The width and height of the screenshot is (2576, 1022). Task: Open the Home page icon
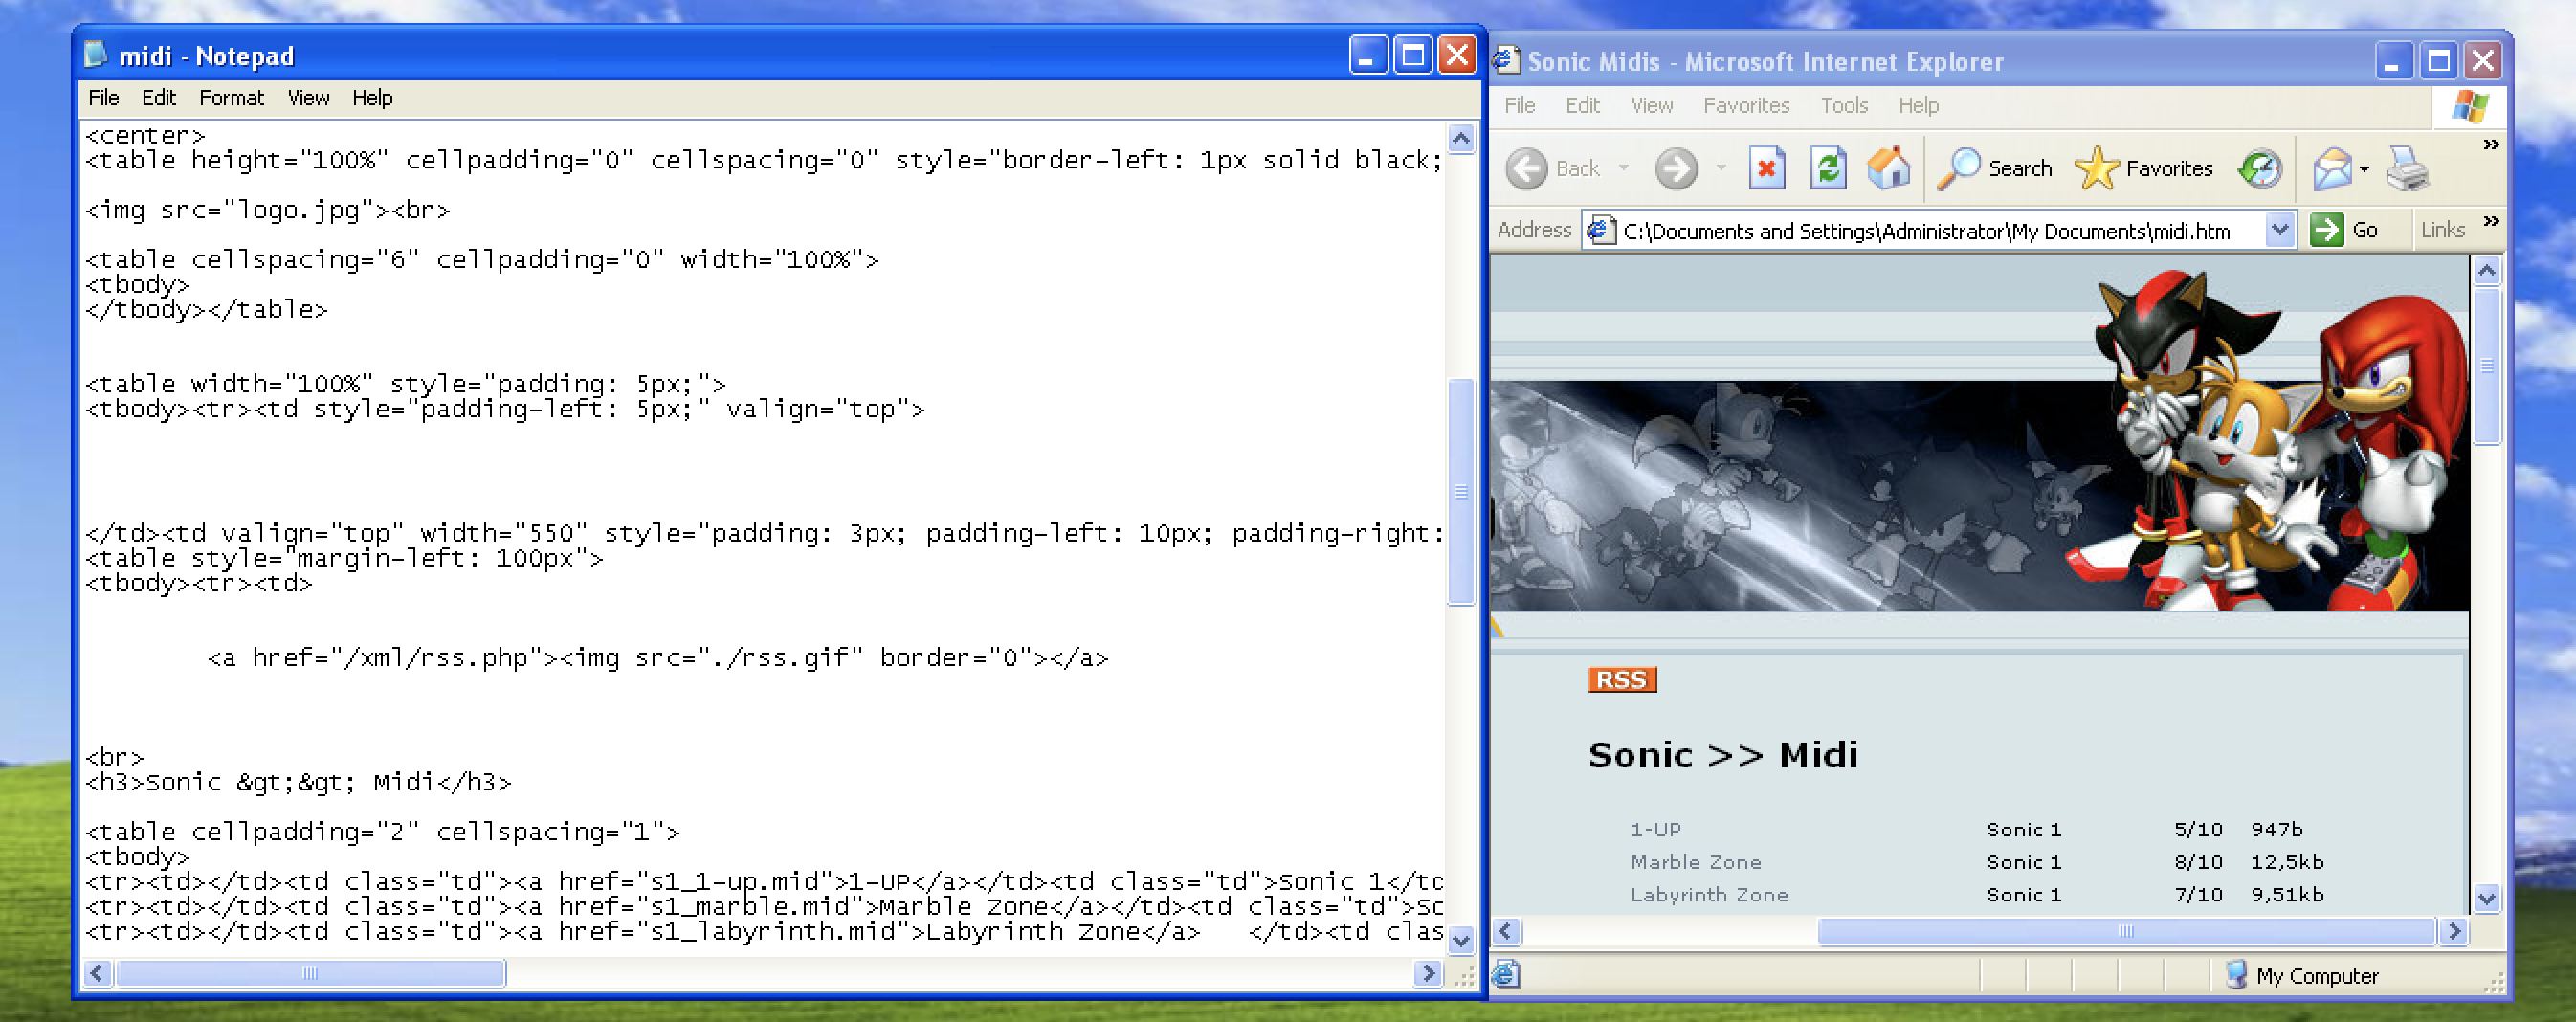tap(1888, 167)
